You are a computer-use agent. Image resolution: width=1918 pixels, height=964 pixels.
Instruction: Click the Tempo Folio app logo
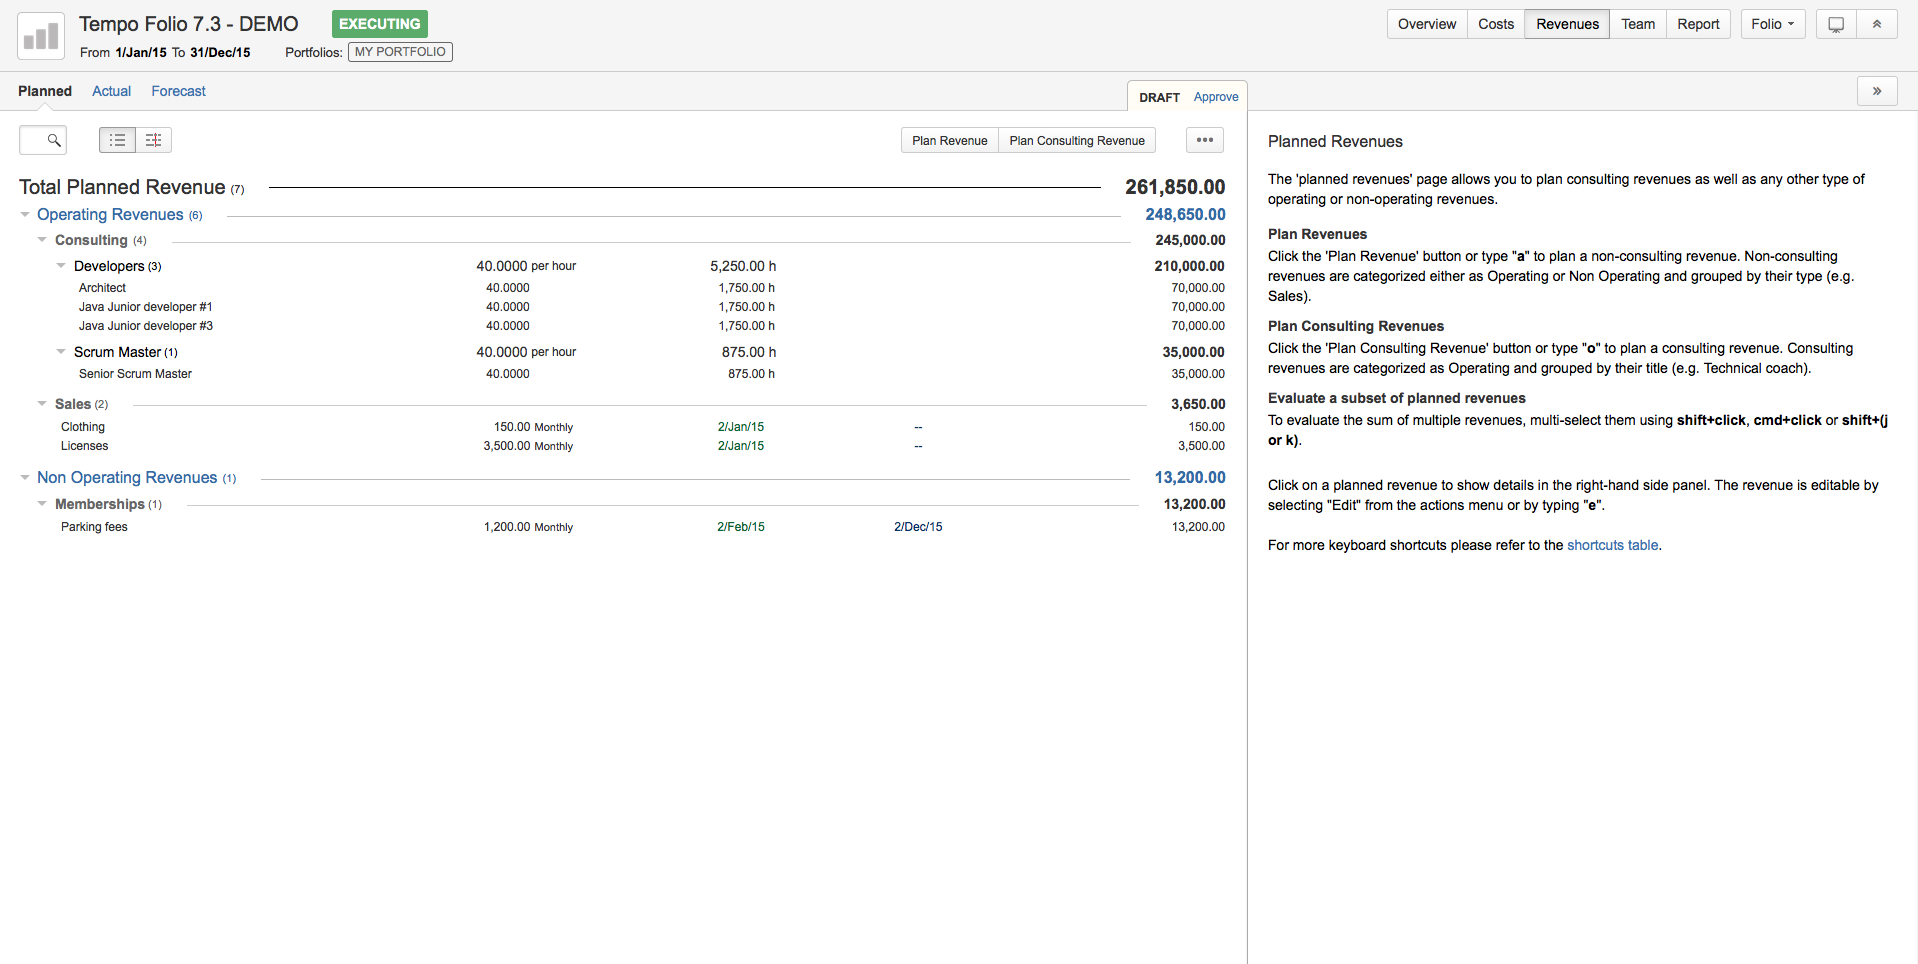(39, 35)
